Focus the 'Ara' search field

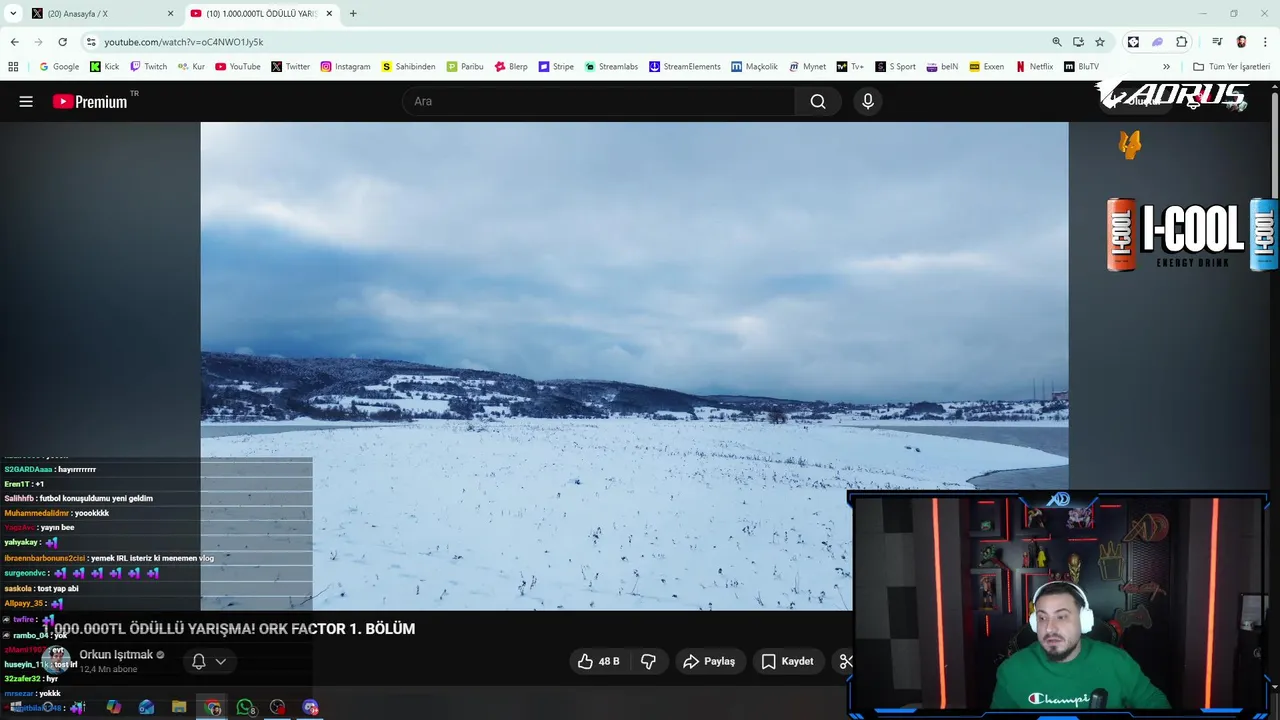pos(600,101)
